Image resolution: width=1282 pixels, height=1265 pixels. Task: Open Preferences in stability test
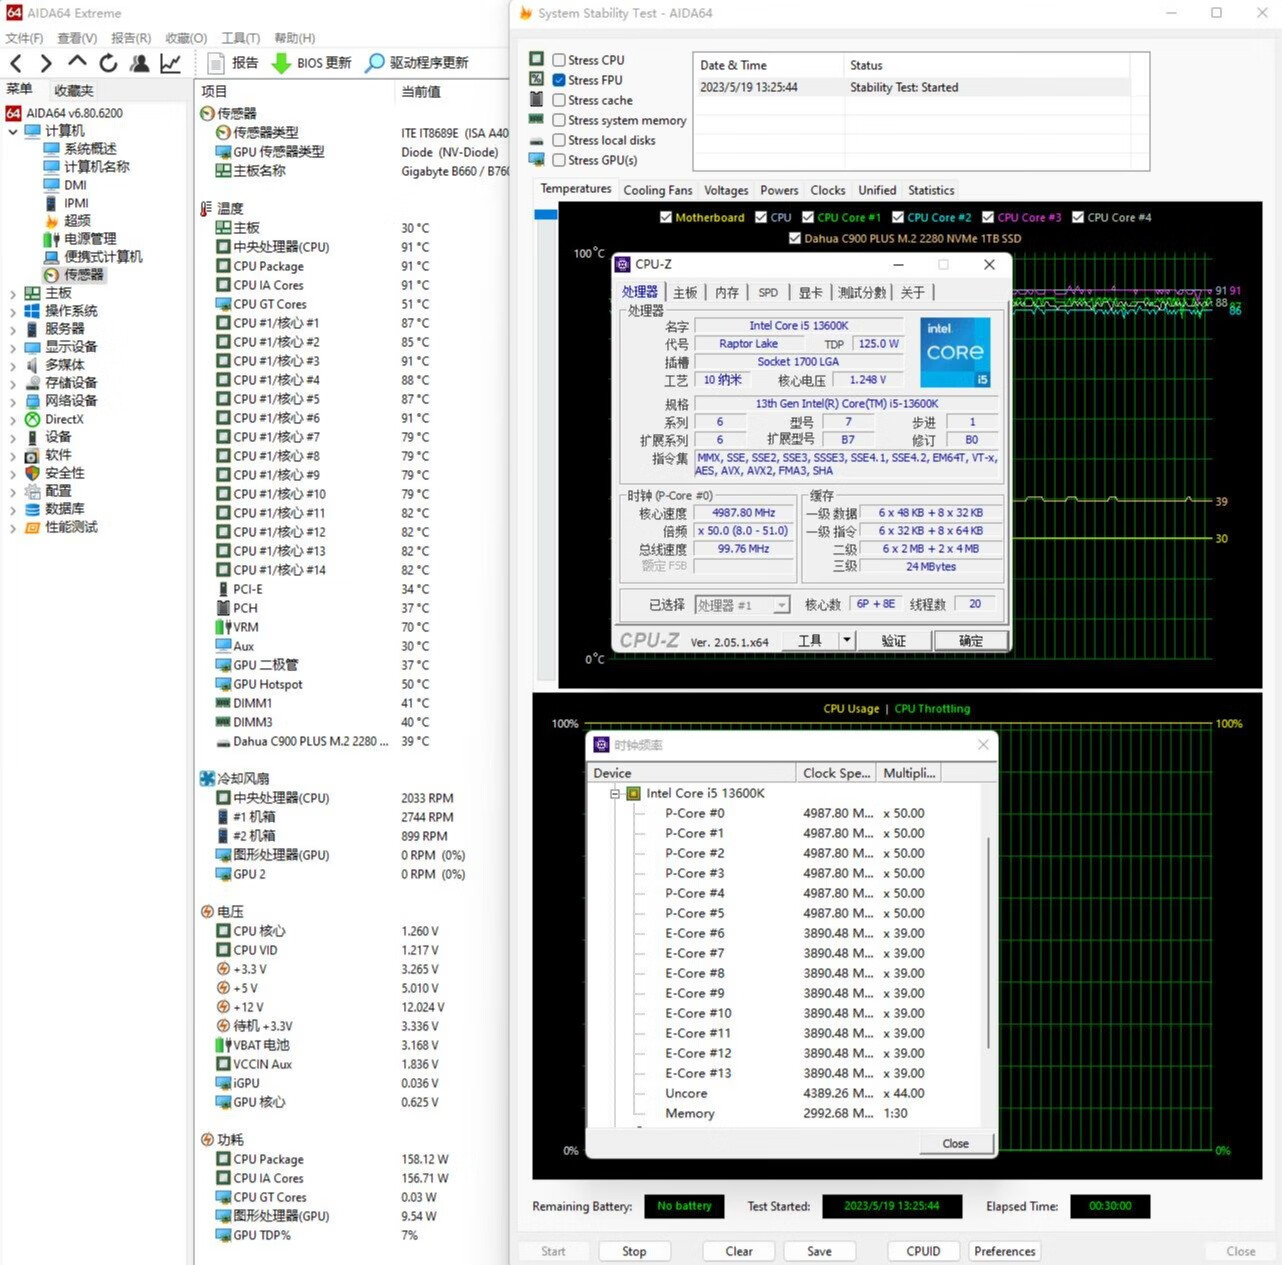click(1005, 1251)
